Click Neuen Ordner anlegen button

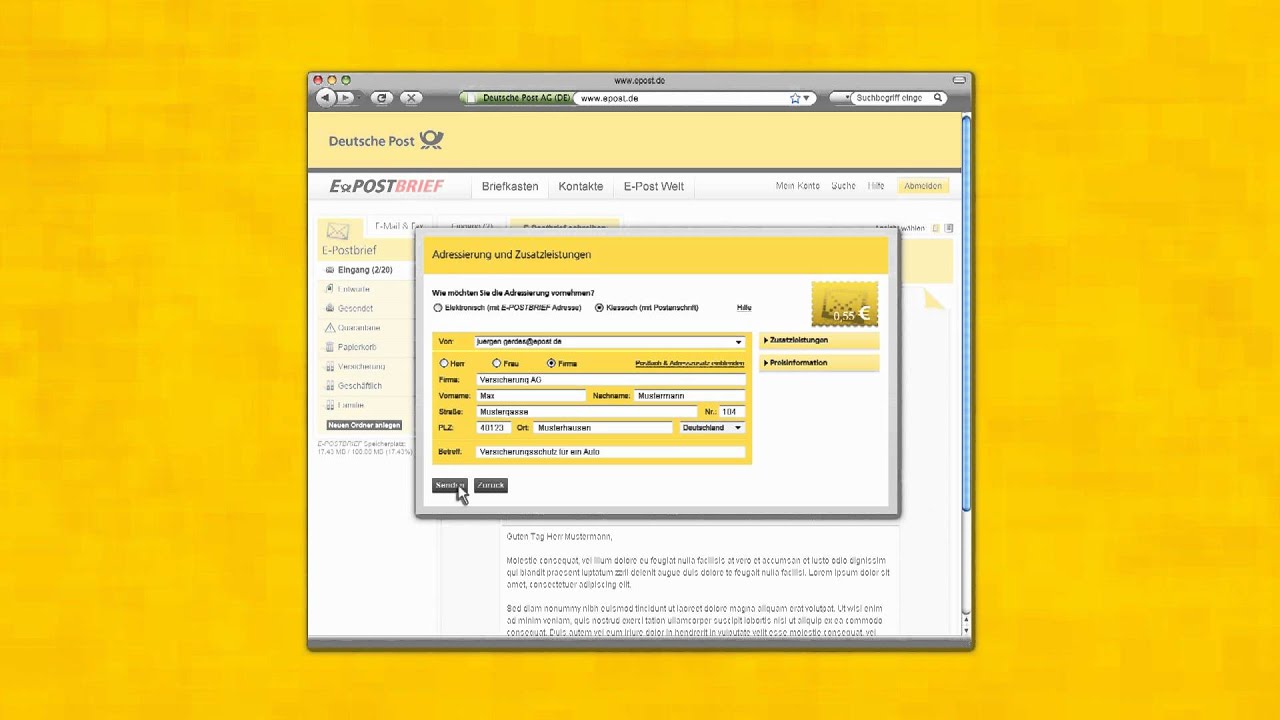click(364, 425)
